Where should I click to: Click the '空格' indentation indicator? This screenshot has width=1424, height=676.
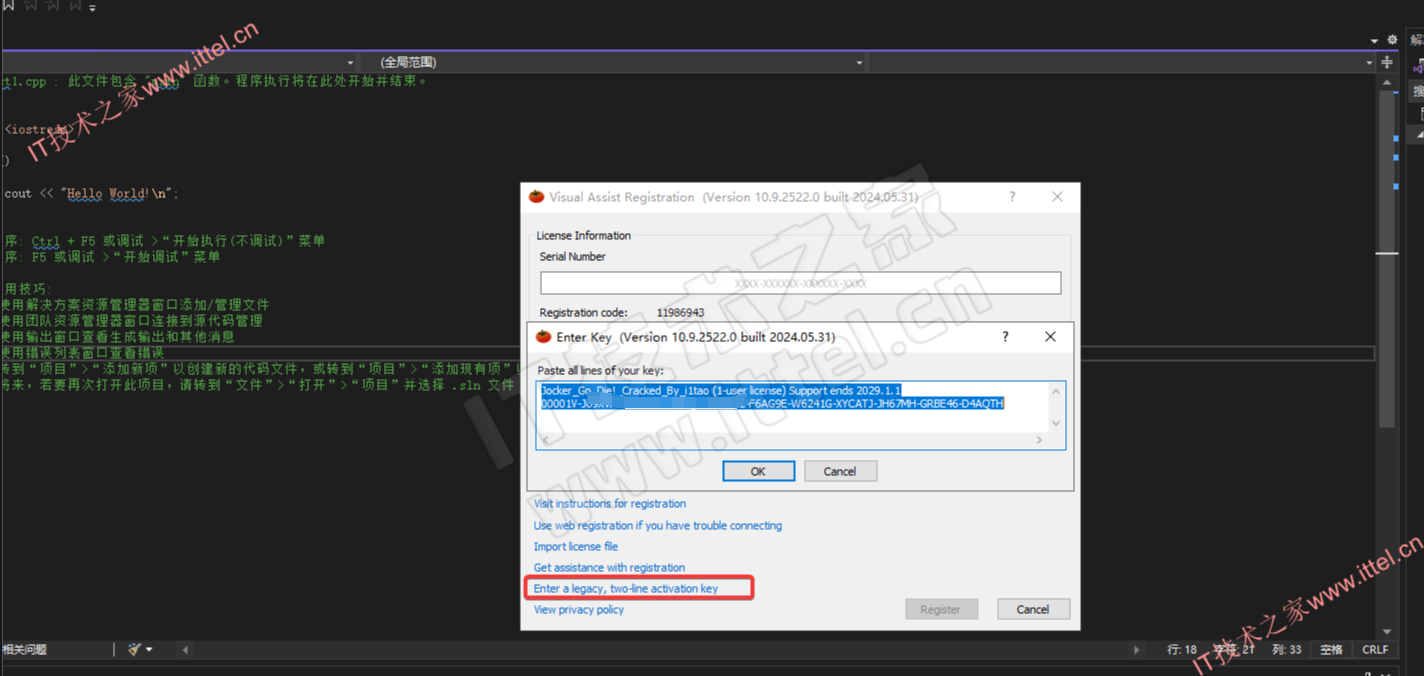coord(1331,649)
